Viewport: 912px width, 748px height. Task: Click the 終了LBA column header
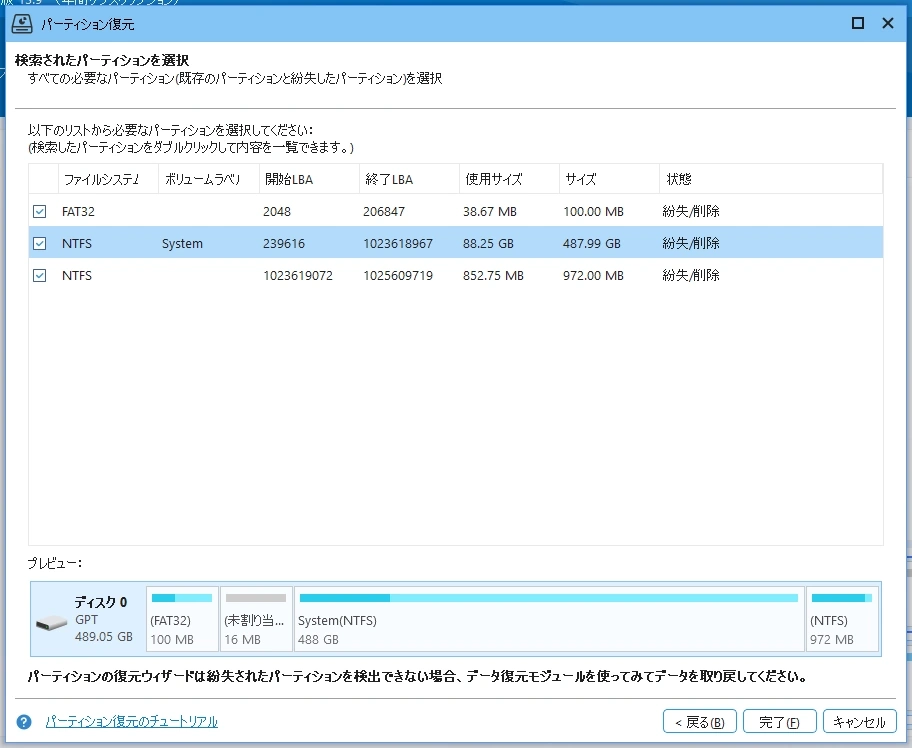point(409,179)
